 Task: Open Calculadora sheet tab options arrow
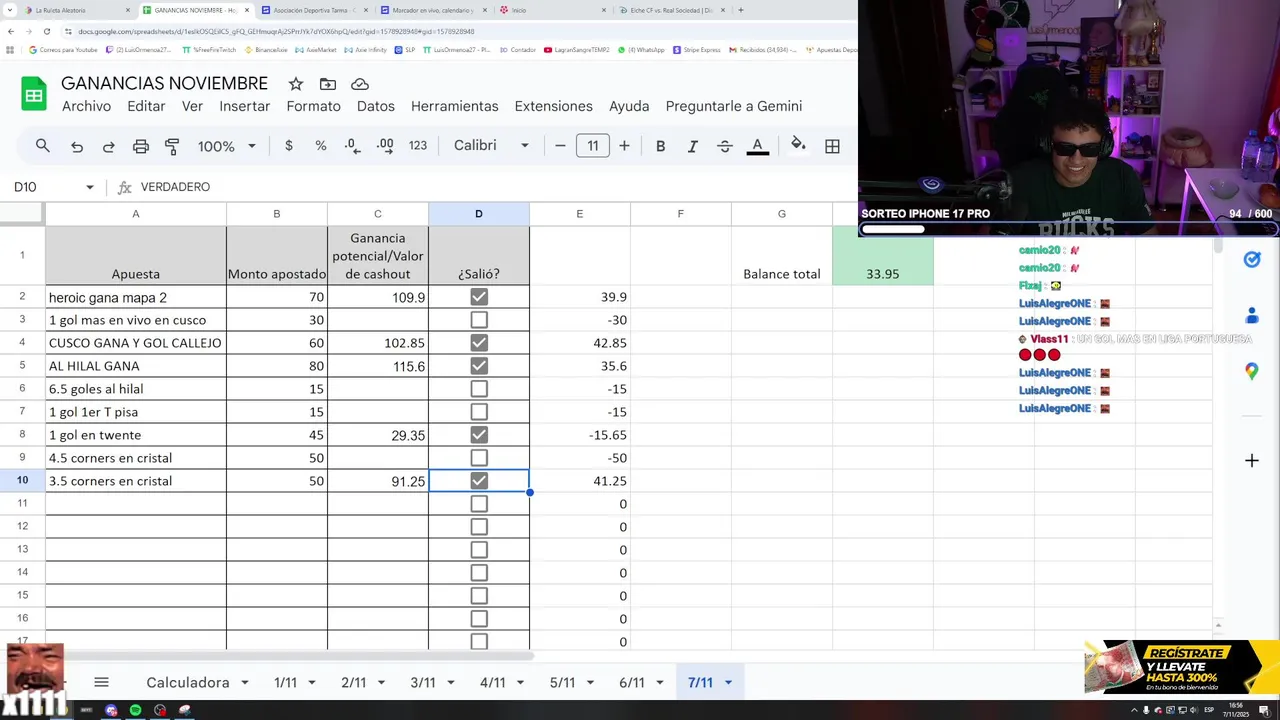point(244,683)
